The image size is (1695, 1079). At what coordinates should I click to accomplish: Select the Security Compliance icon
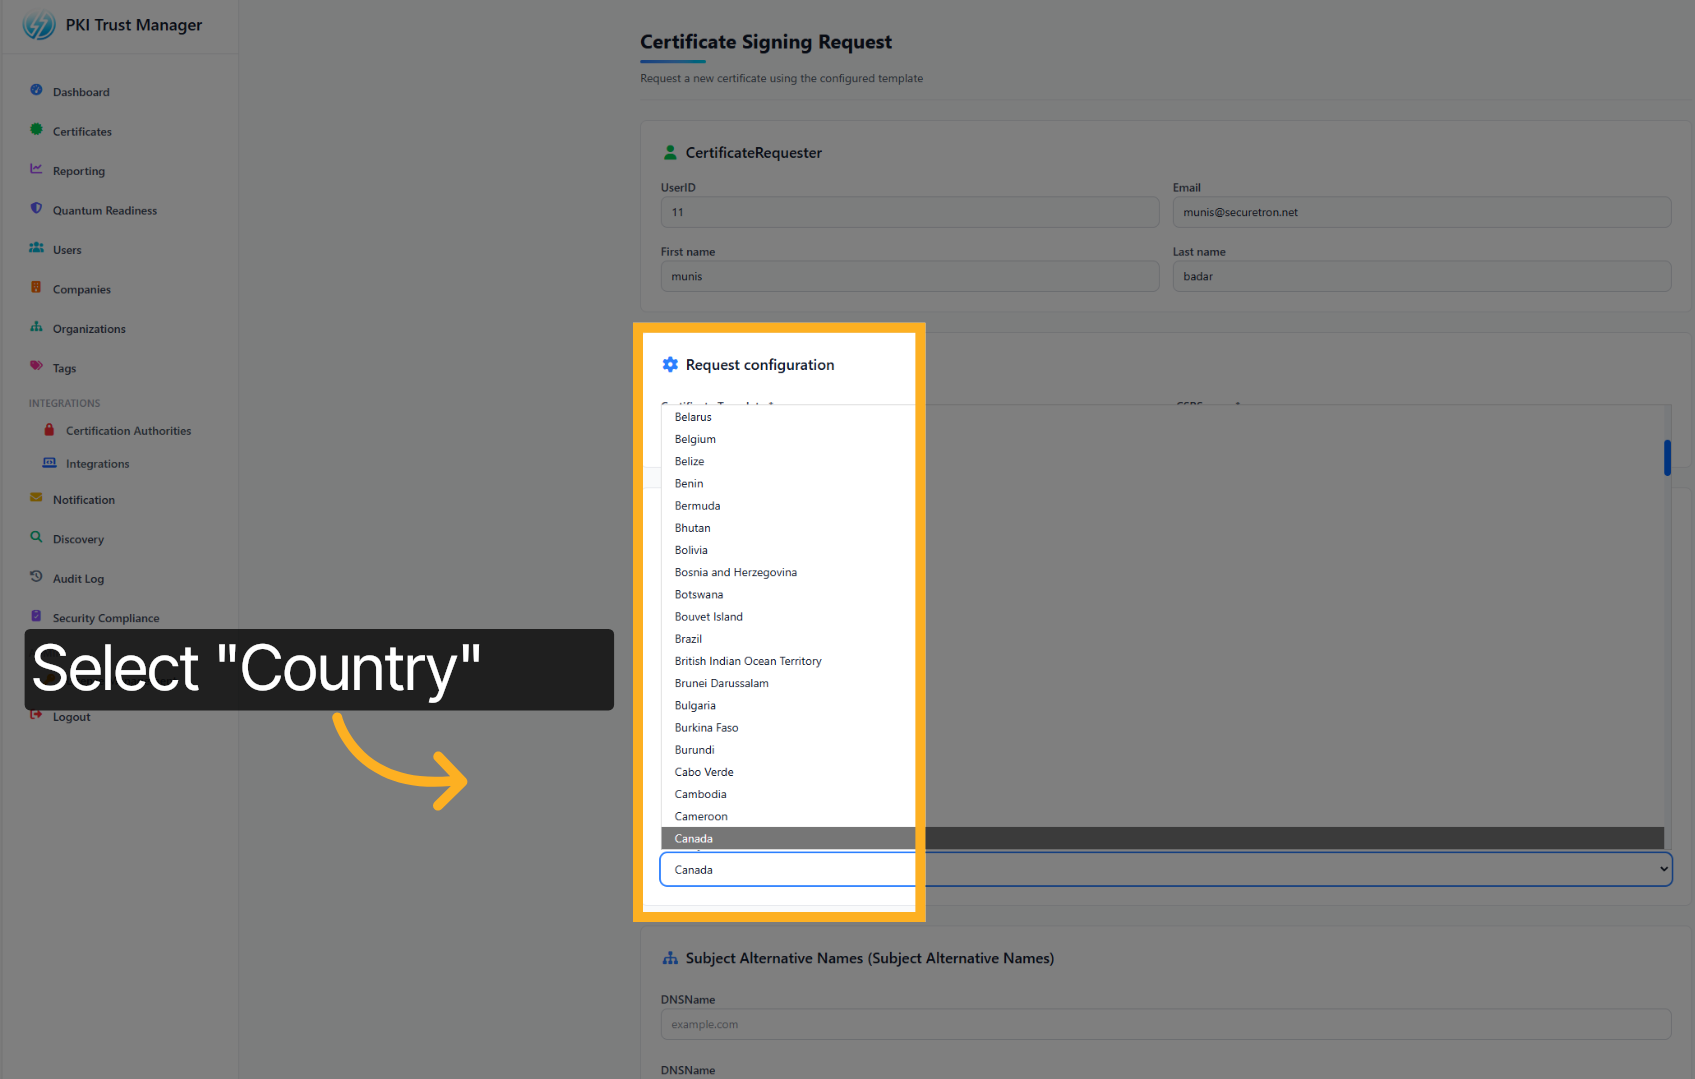tap(37, 617)
